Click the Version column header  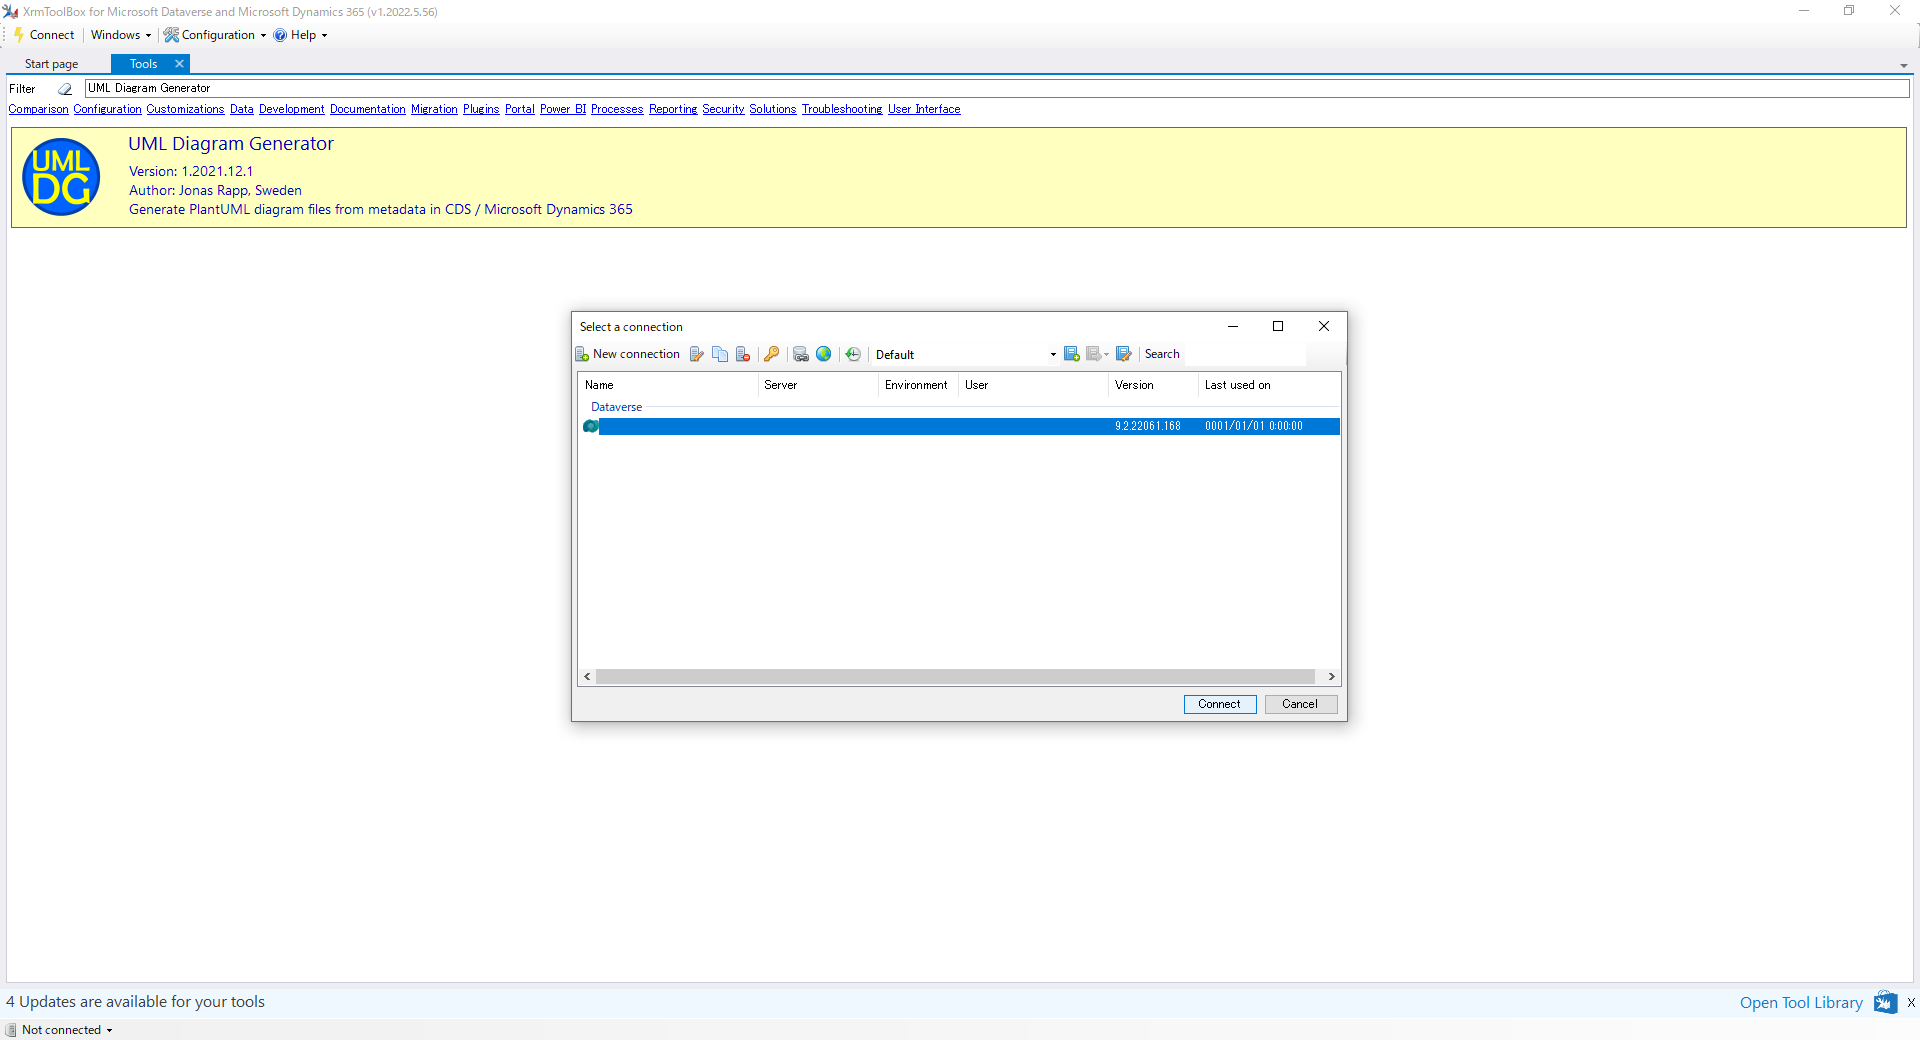(x=1152, y=385)
